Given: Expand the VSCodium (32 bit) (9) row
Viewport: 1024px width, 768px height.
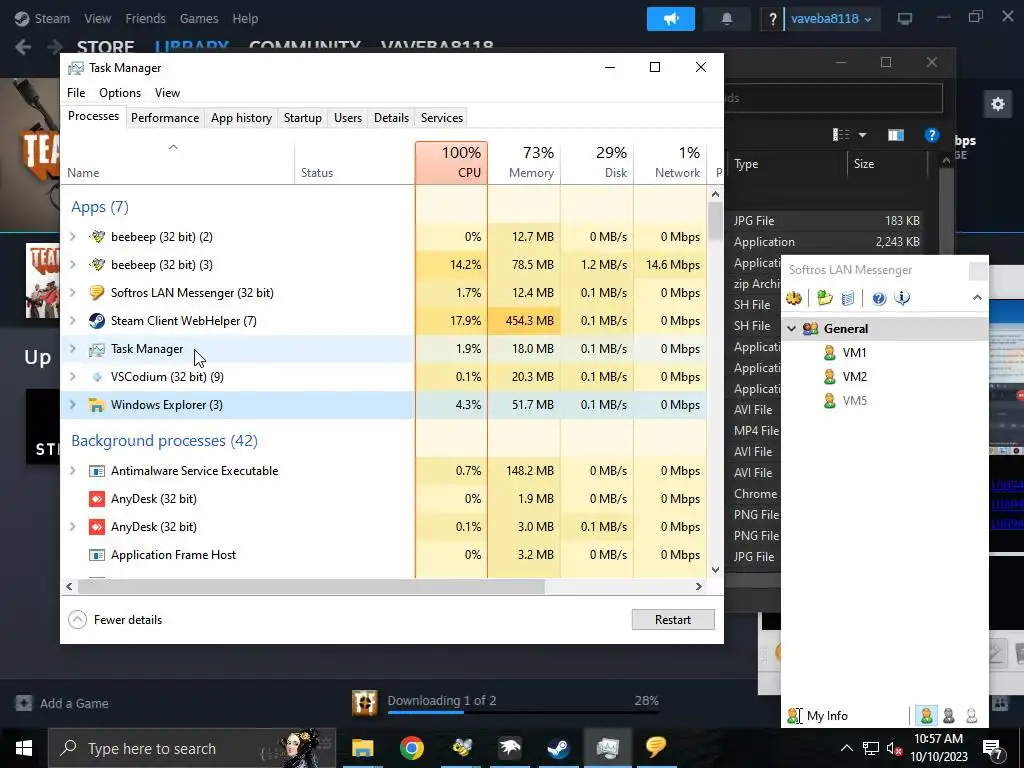Looking at the screenshot, I should pos(72,377).
